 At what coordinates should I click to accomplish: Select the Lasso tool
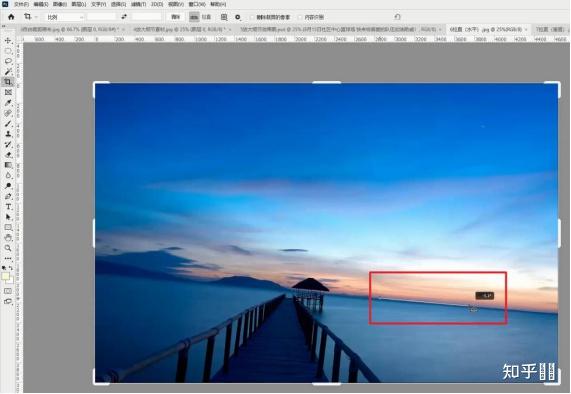pyautogui.click(x=8, y=61)
